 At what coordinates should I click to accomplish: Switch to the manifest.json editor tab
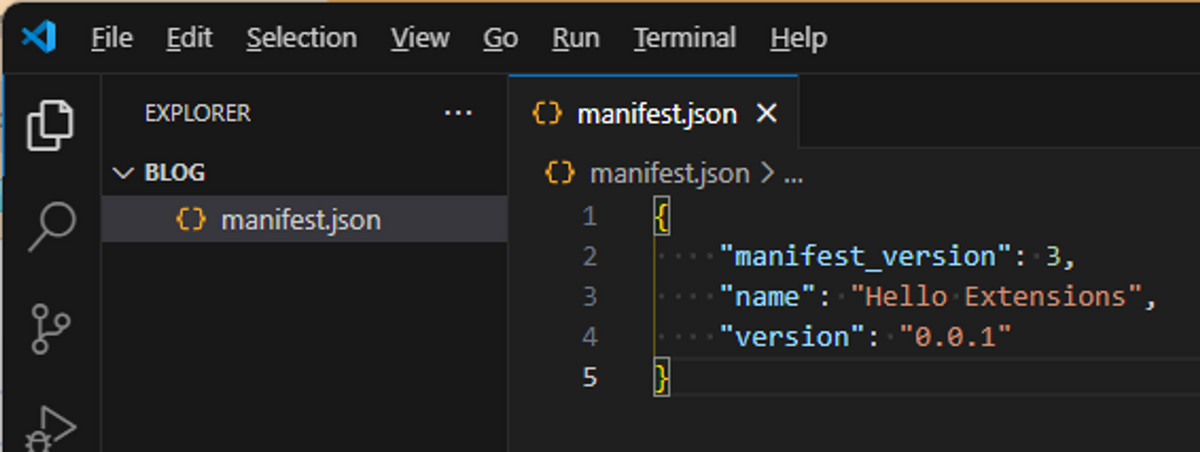tap(654, 114)
